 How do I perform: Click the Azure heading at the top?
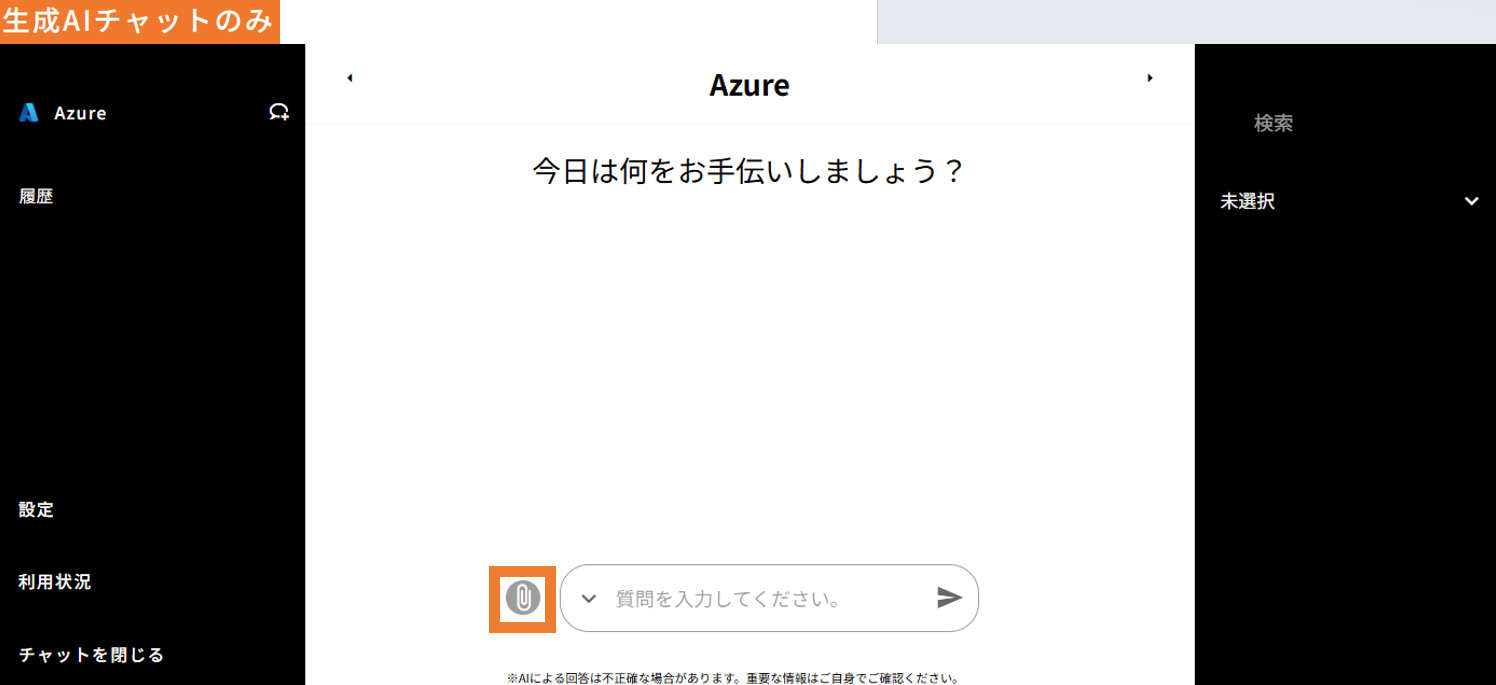point(749,85)
